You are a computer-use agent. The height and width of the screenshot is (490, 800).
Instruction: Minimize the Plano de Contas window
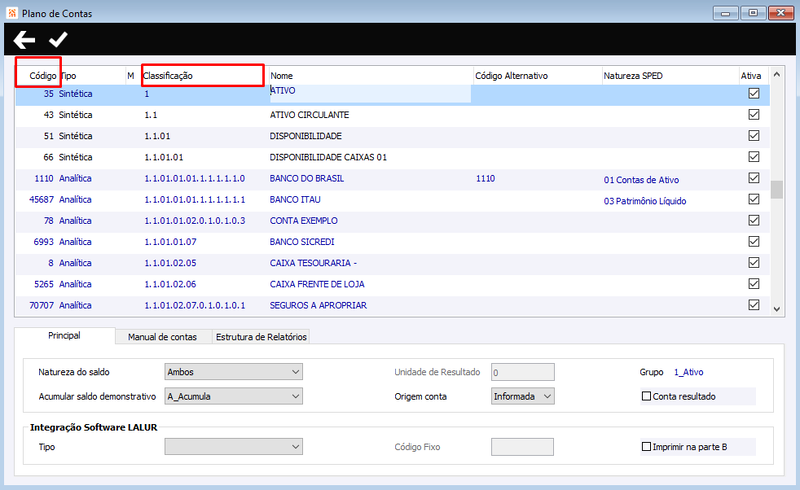(x=726, y=13)
